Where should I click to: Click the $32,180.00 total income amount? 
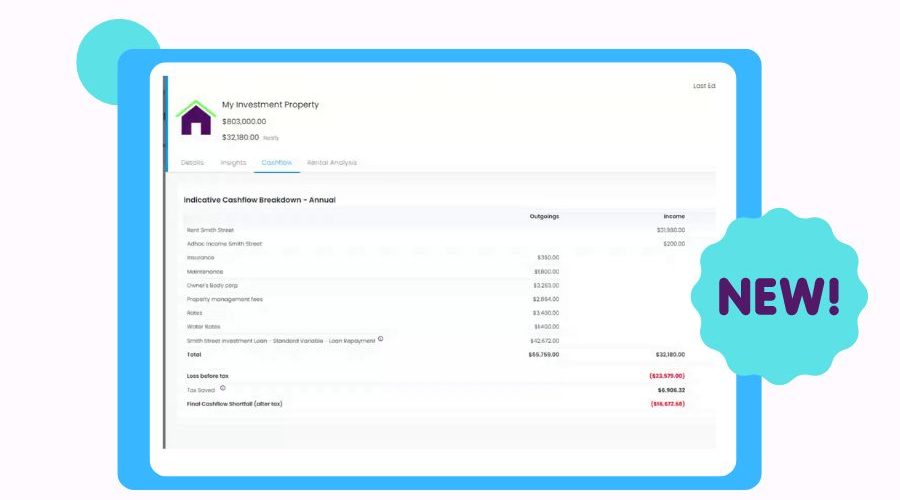click(670, 355)
